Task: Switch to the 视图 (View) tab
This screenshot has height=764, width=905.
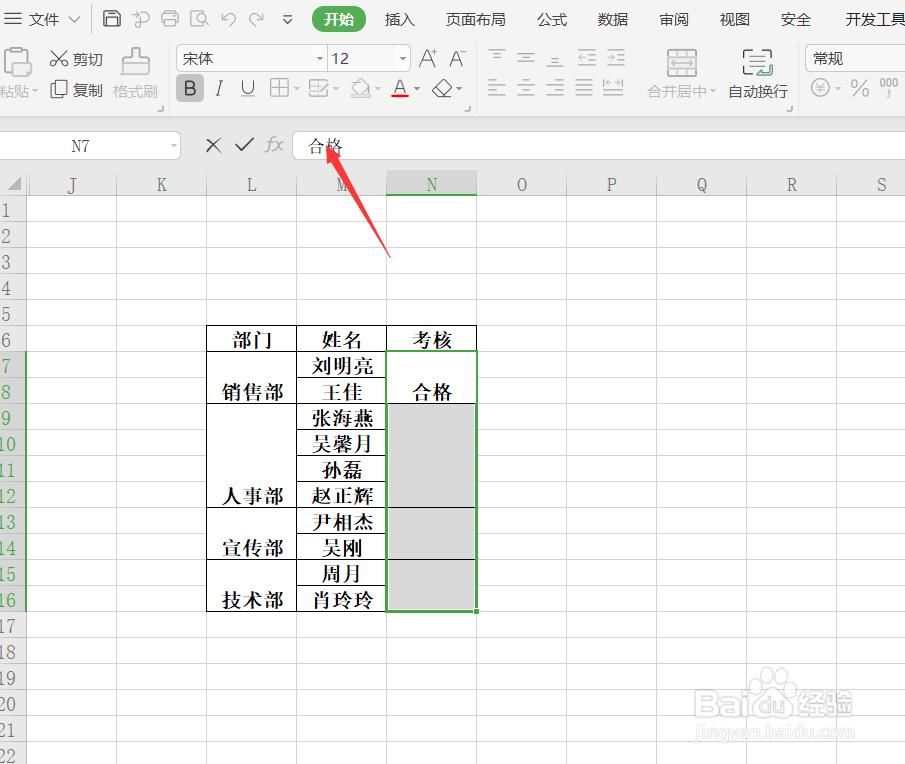Action: pyautogui.click(x=734, y=20)
